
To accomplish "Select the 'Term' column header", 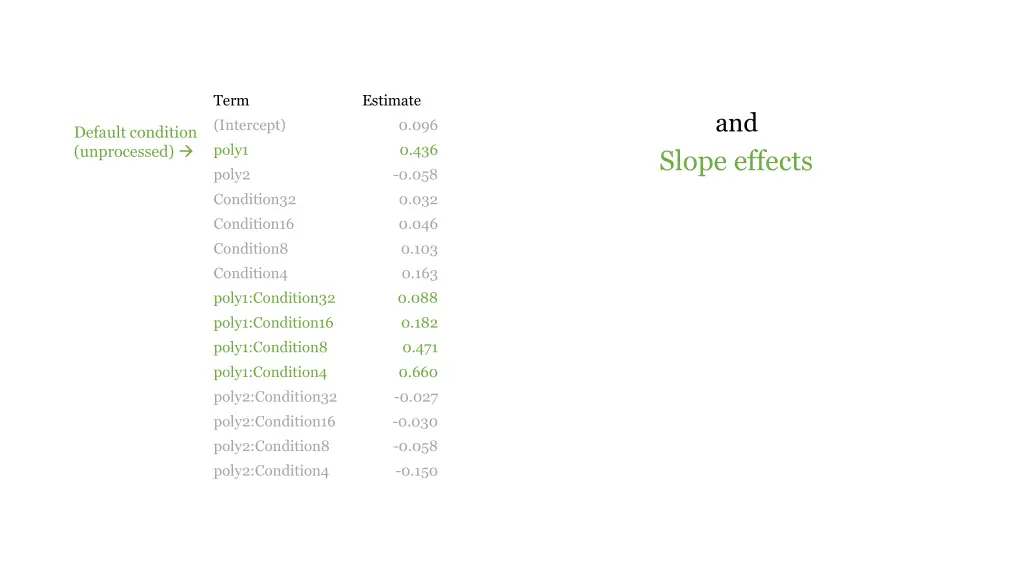I will (x=231, y=101).
